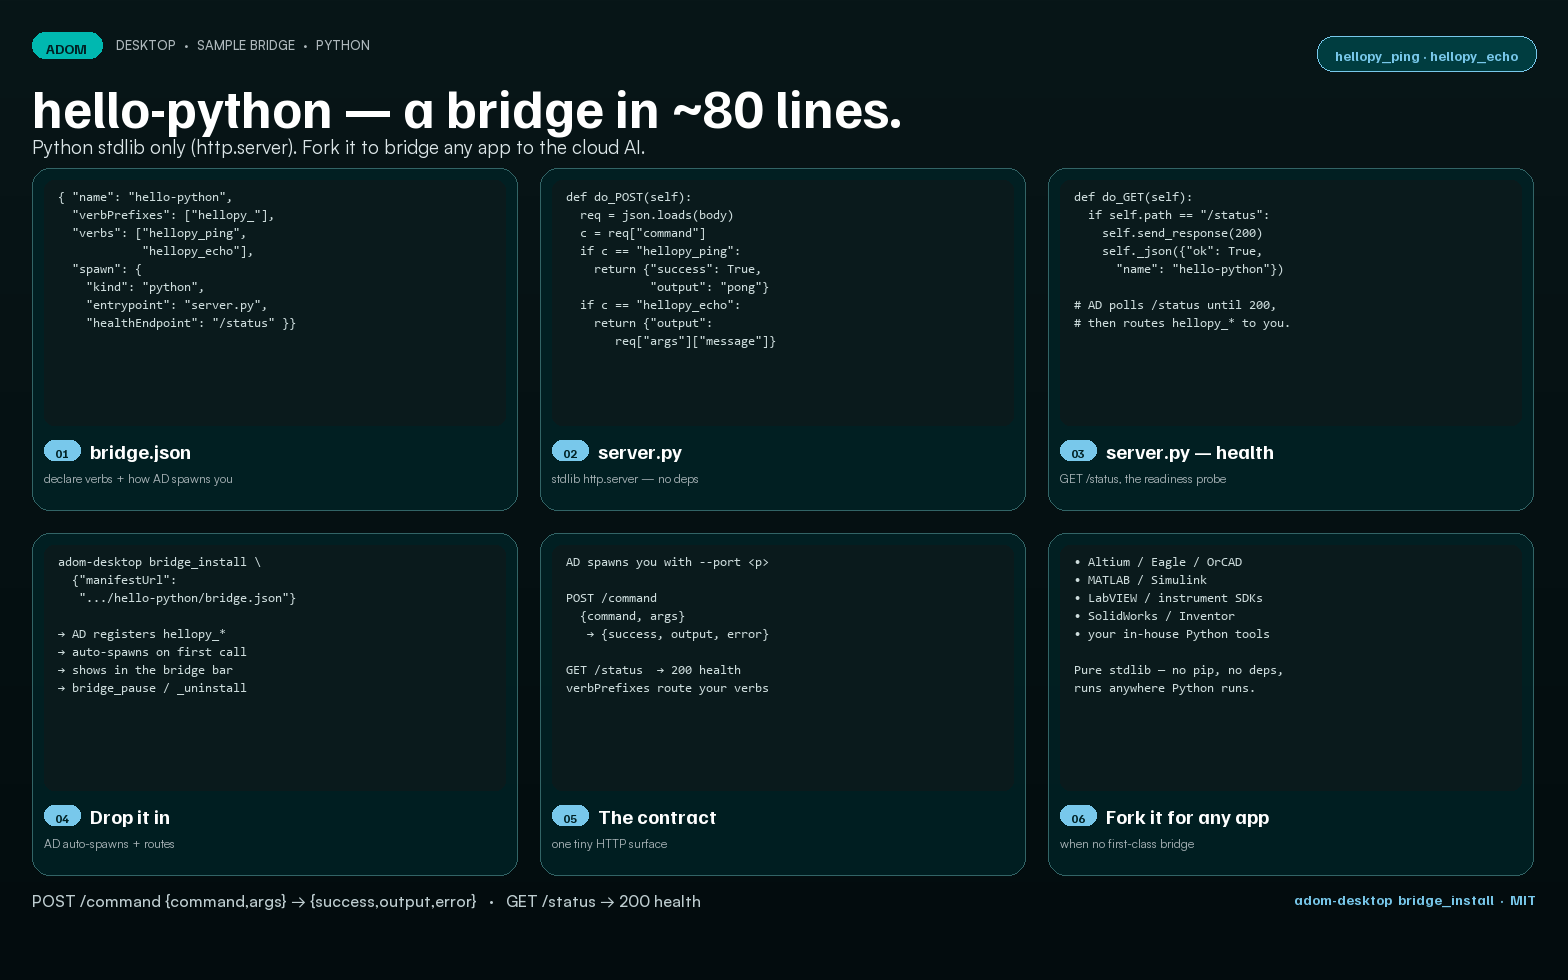Select the PYTHON breadcrumb label

click(343, 46)
